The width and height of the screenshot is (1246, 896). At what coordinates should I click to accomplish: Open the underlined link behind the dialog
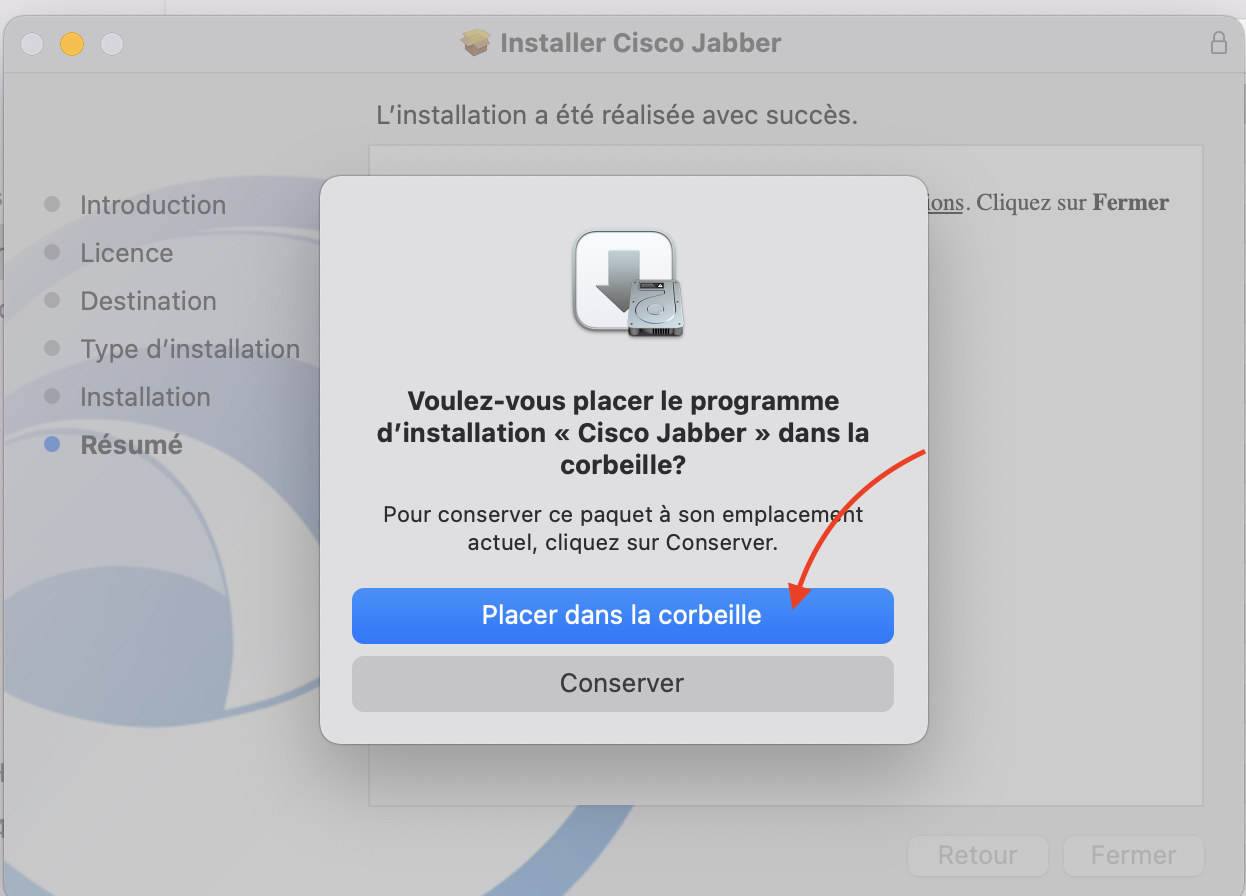[945, 203]
